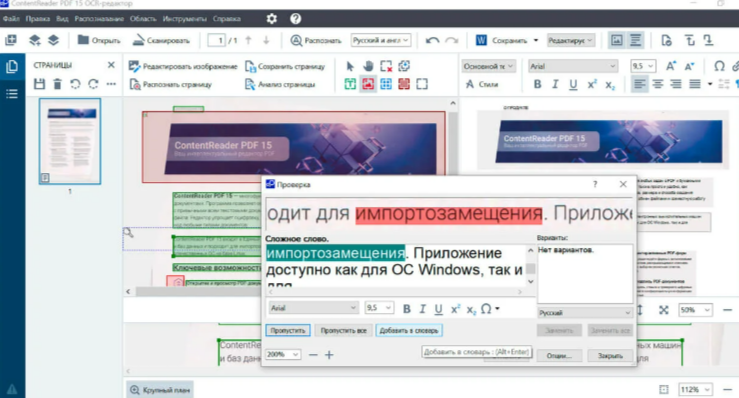Select page 1 thumbnail
This screenshot has width=739, height=398.
(70, 141)
